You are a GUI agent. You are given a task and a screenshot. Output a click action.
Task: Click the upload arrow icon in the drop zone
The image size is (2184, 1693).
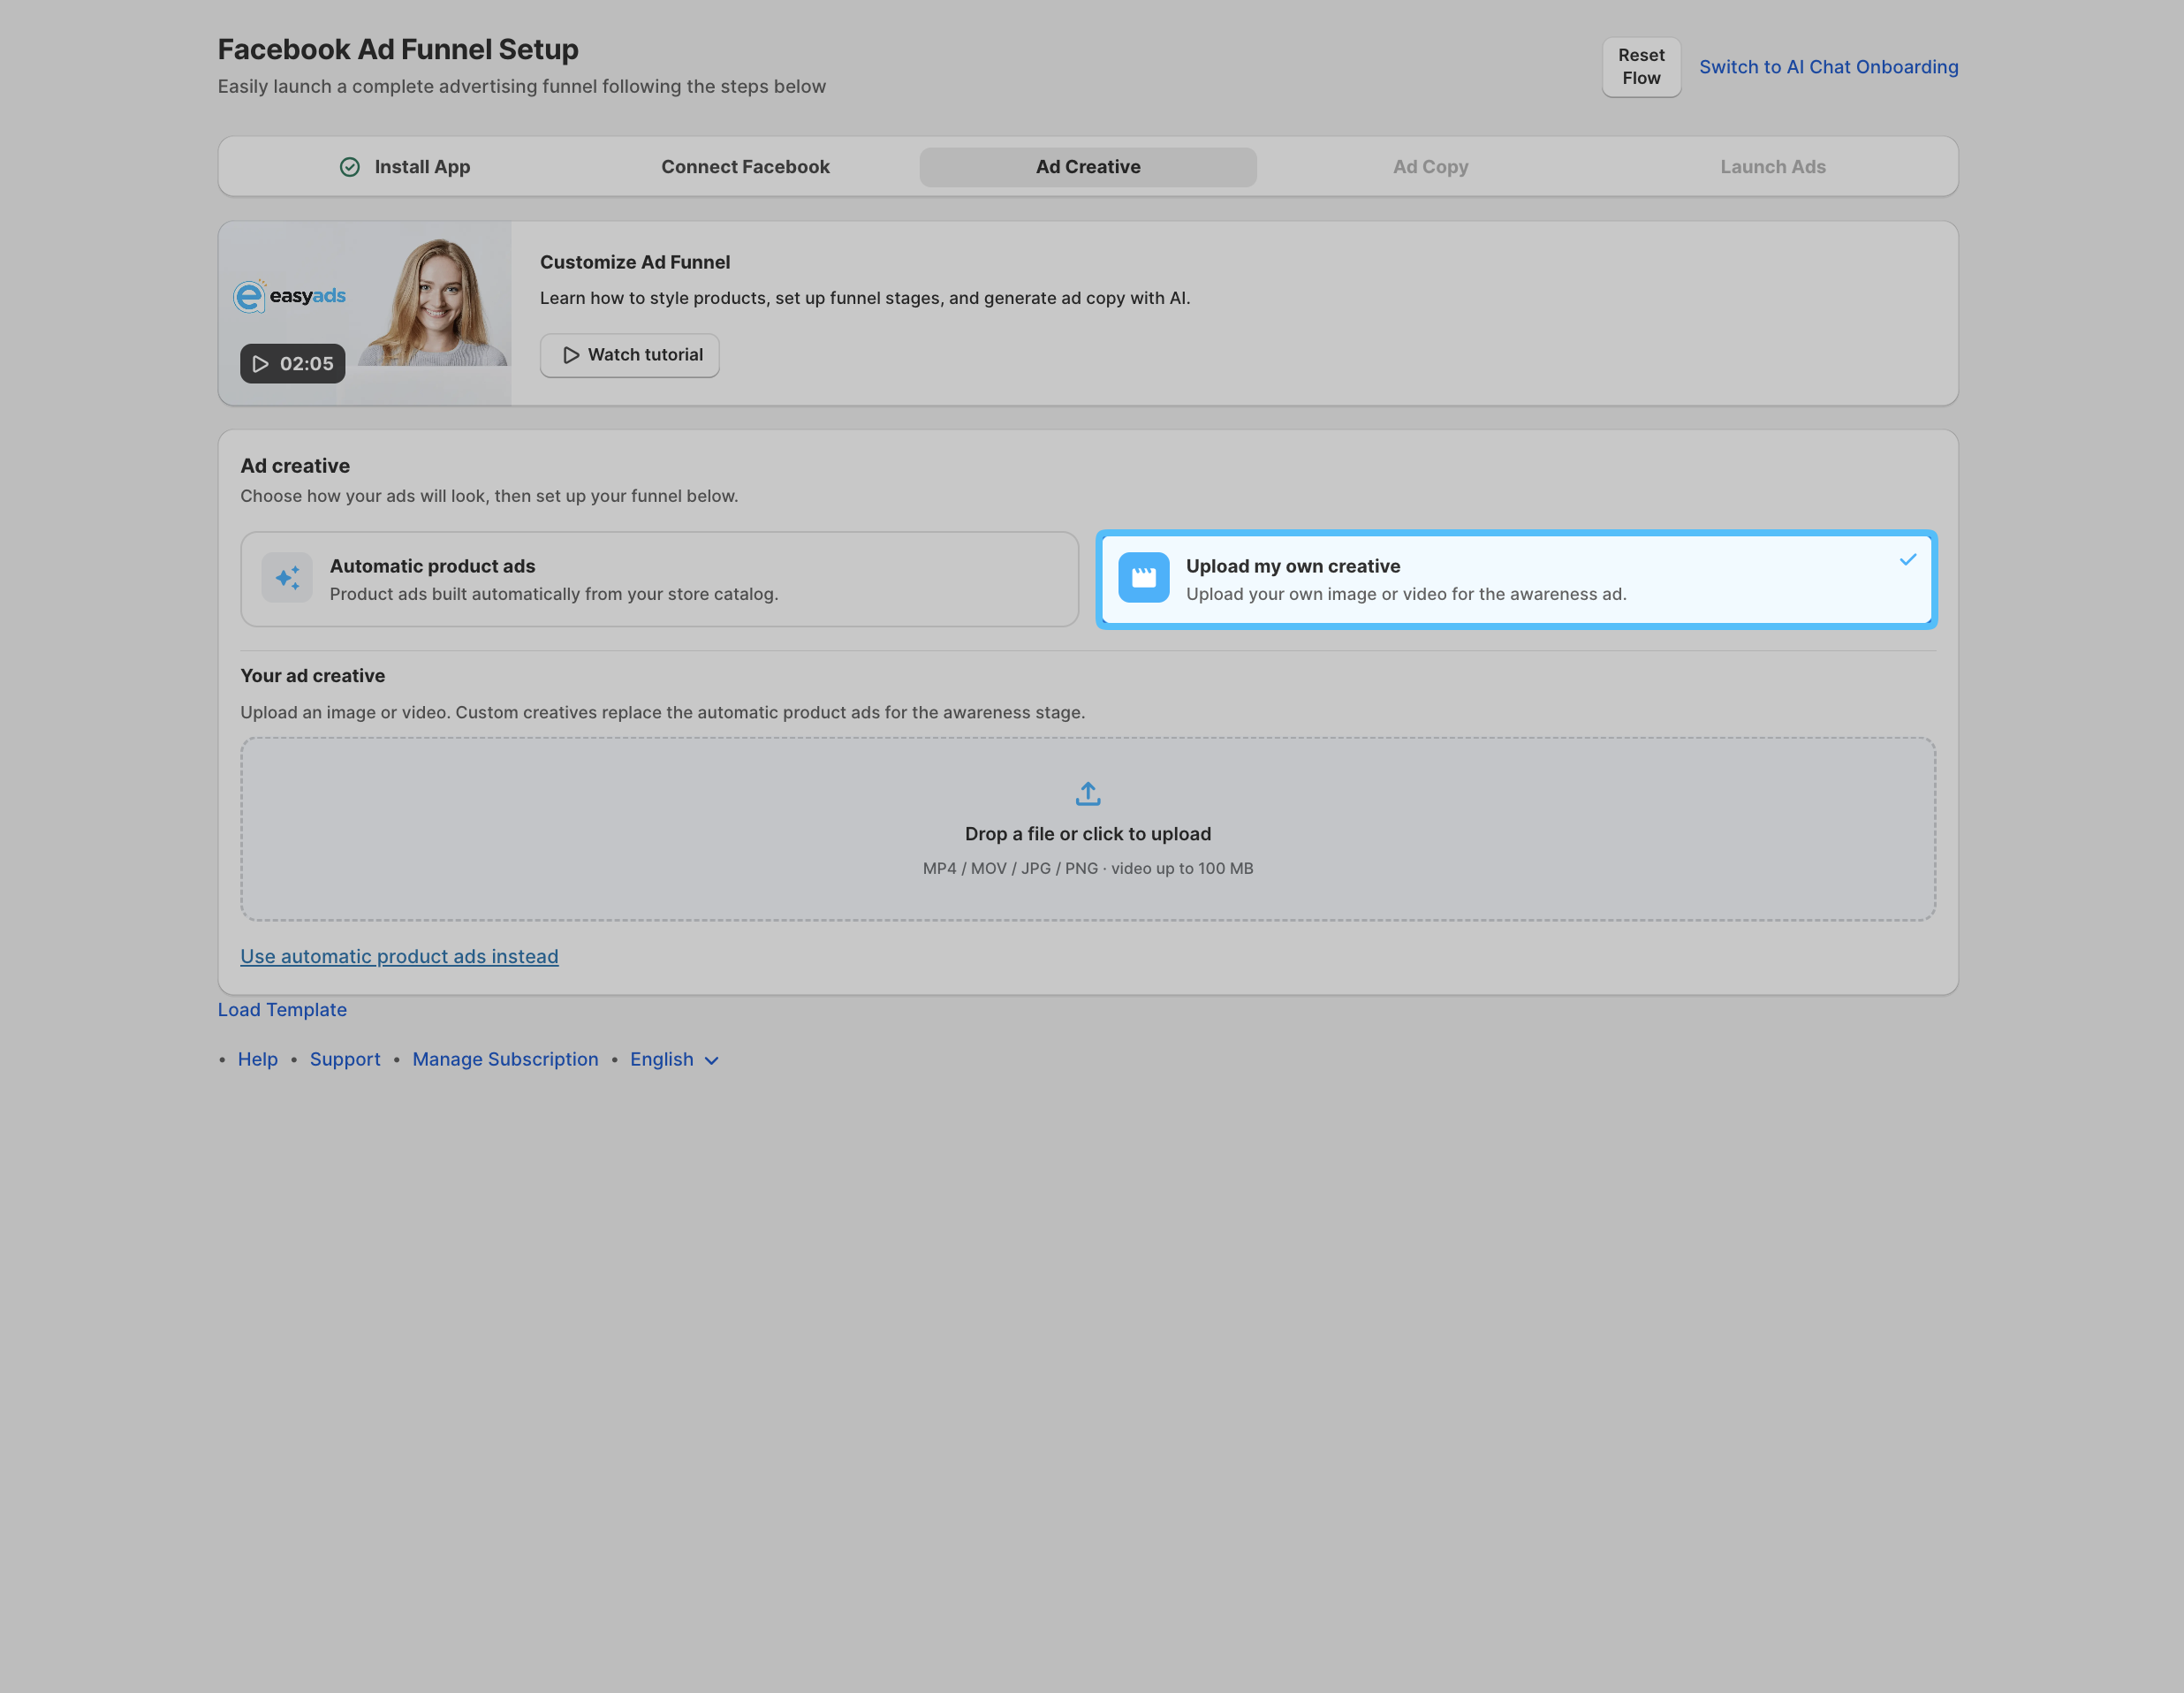[1088, 794]
